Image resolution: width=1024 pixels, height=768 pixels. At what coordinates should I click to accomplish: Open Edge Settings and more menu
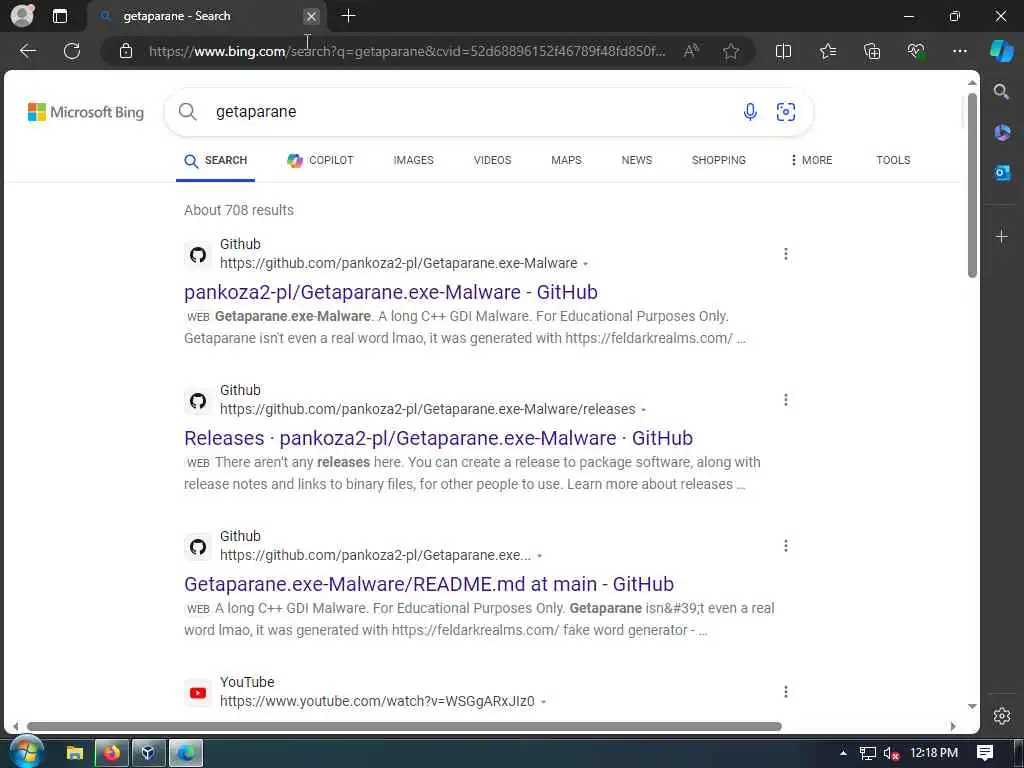(959, 51)
